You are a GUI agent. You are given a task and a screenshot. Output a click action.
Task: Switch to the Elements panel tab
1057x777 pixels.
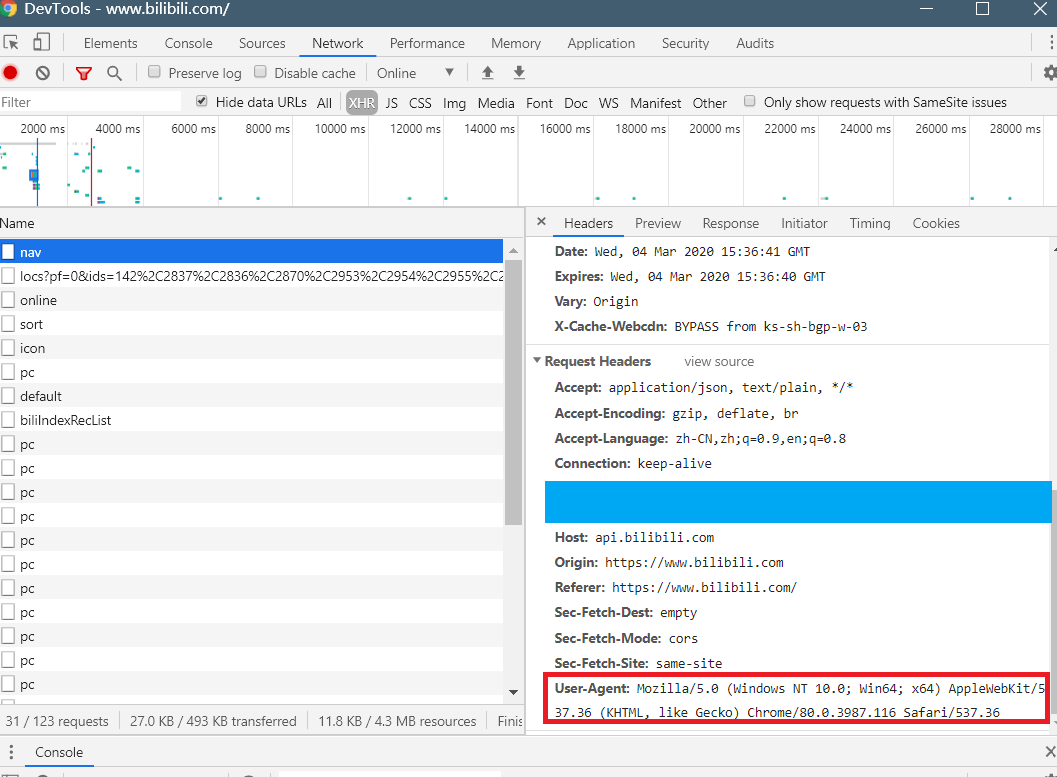tap(111, 43)
